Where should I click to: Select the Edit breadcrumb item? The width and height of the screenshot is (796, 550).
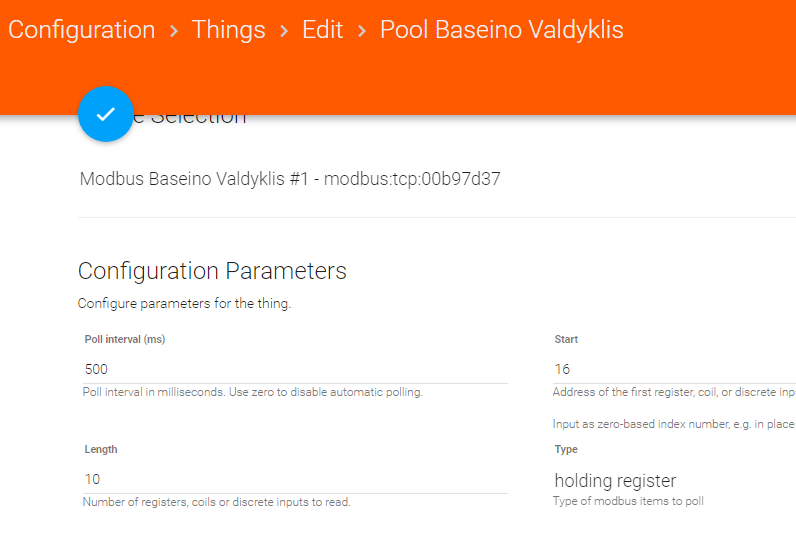[x=322, y=30]
